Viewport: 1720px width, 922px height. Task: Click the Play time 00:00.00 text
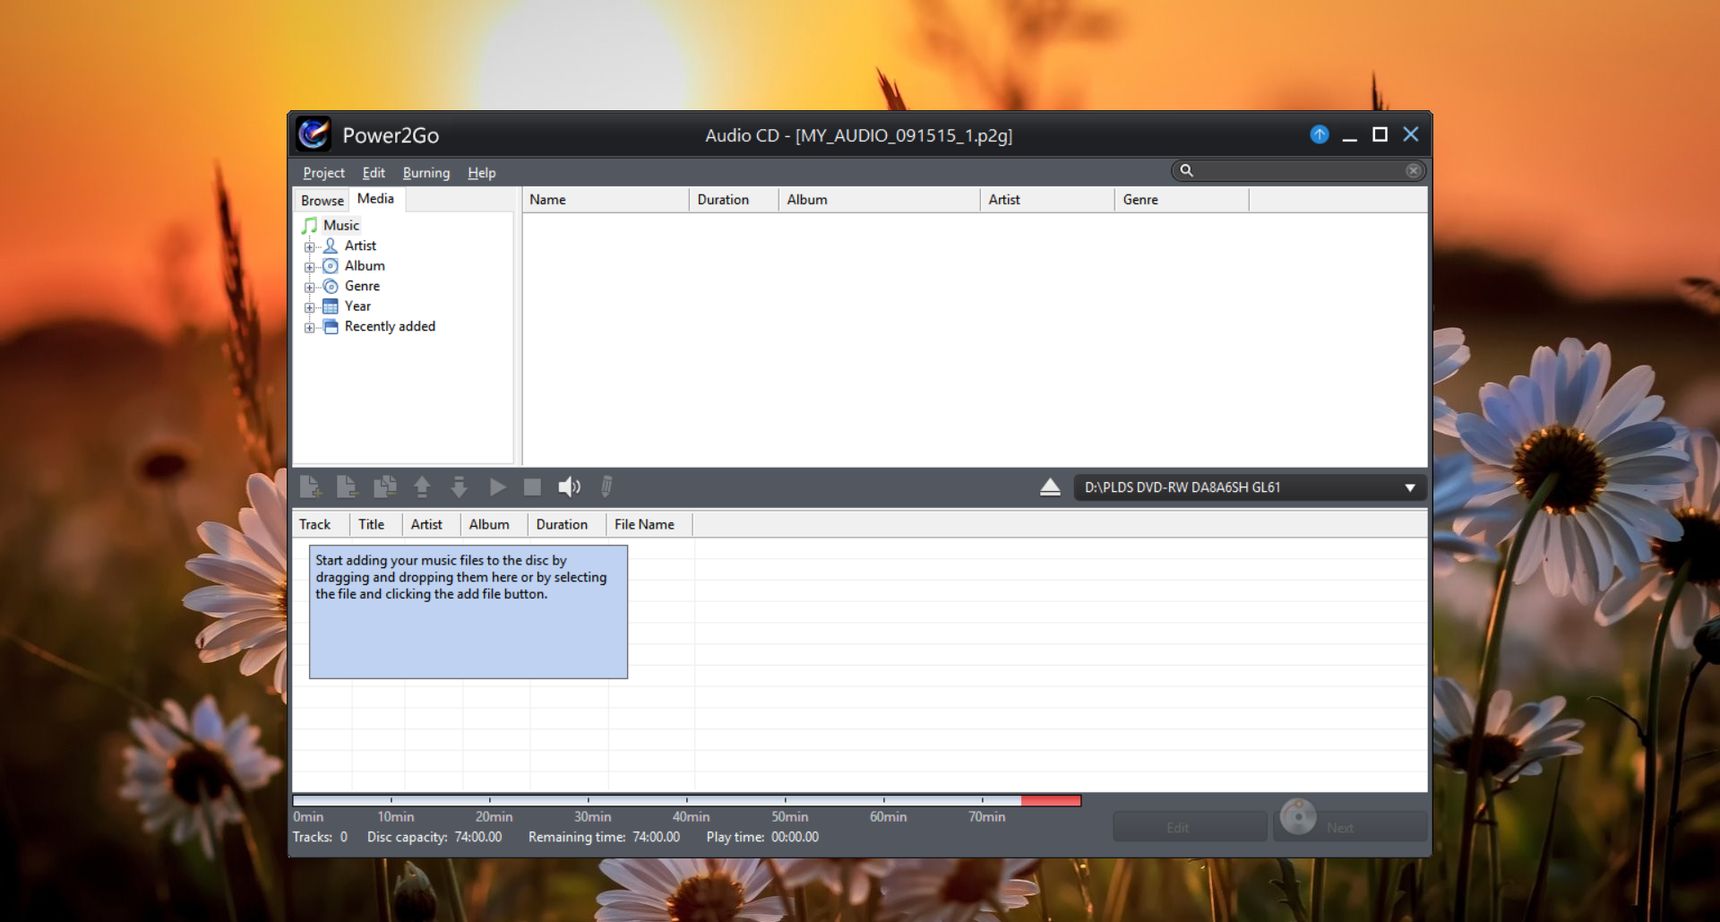762,837
